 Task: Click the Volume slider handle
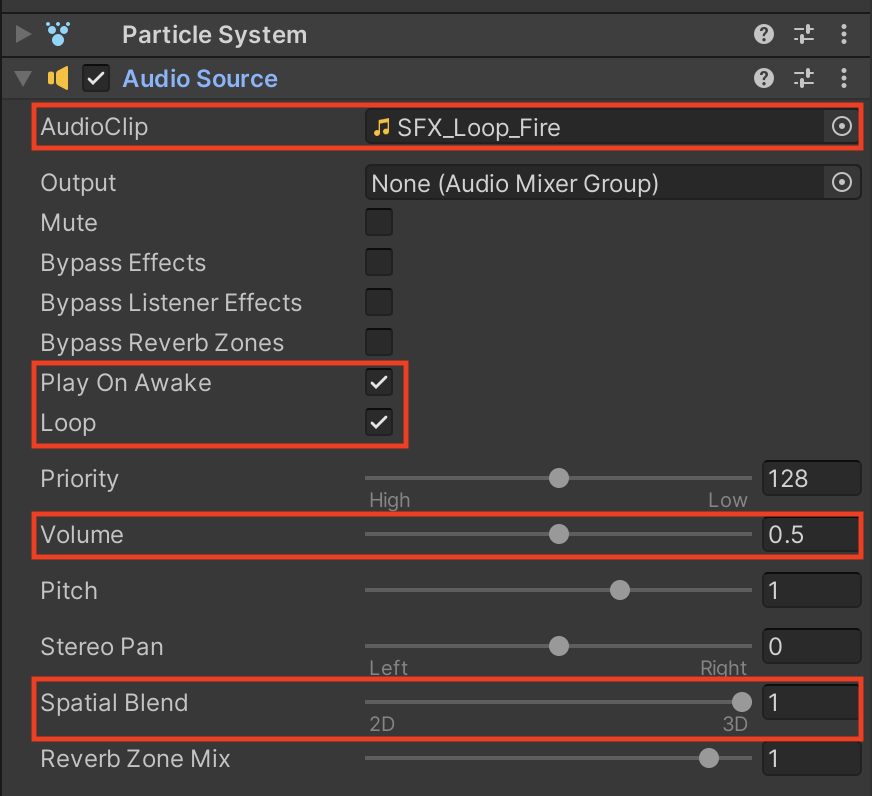tap(559, 534)
